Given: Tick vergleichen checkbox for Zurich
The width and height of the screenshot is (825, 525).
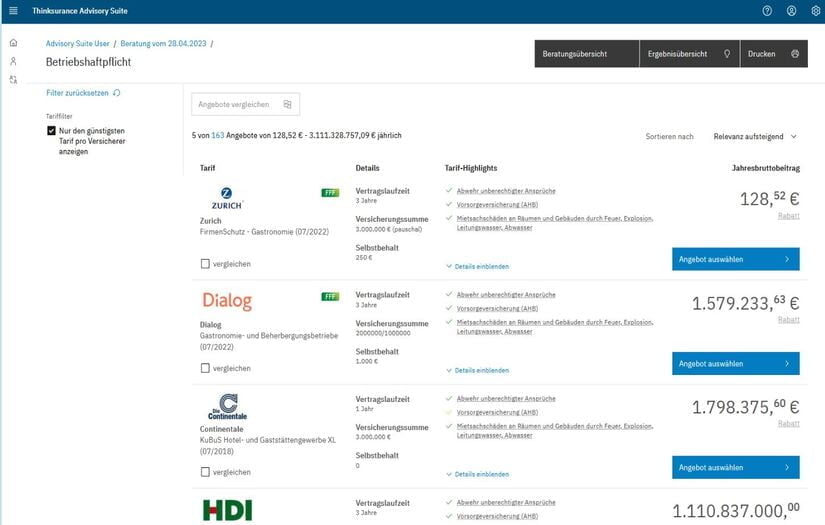Looking at the screenshot, I should [205, 264].
